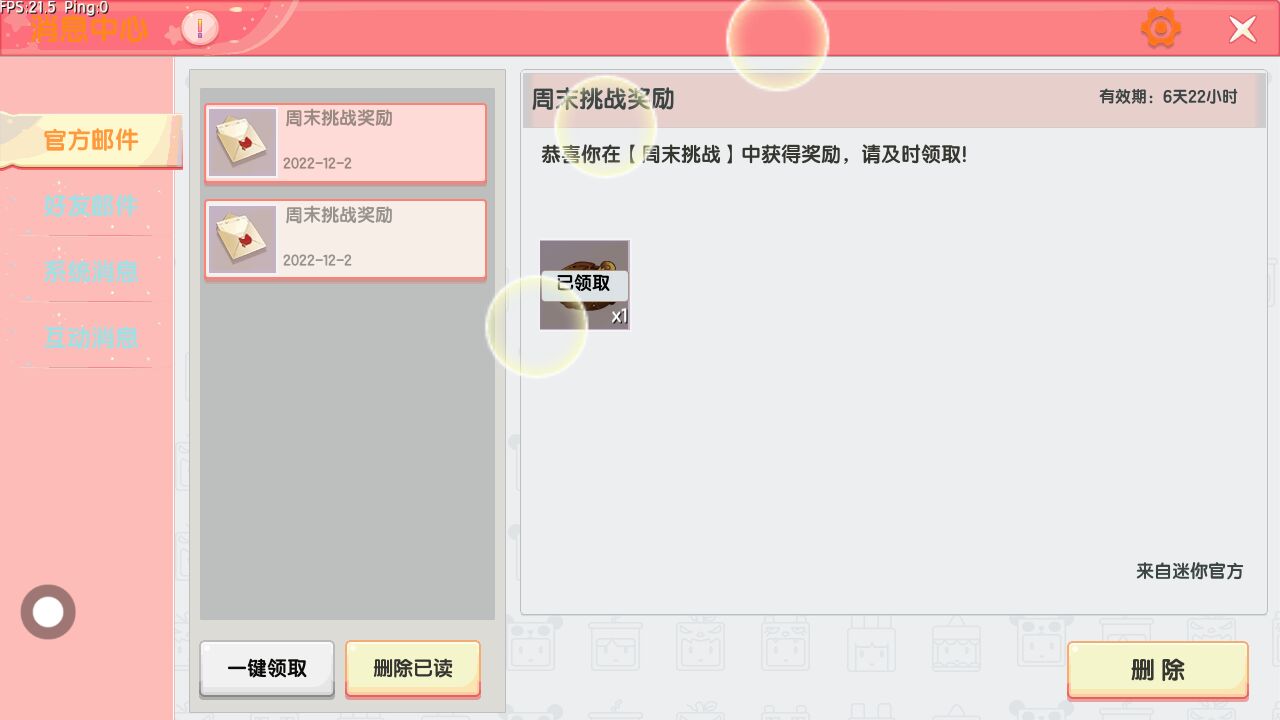Delete the open mail with 删除 button
The width and height of the screenshot is (1280, 720).
point(1157,670)
